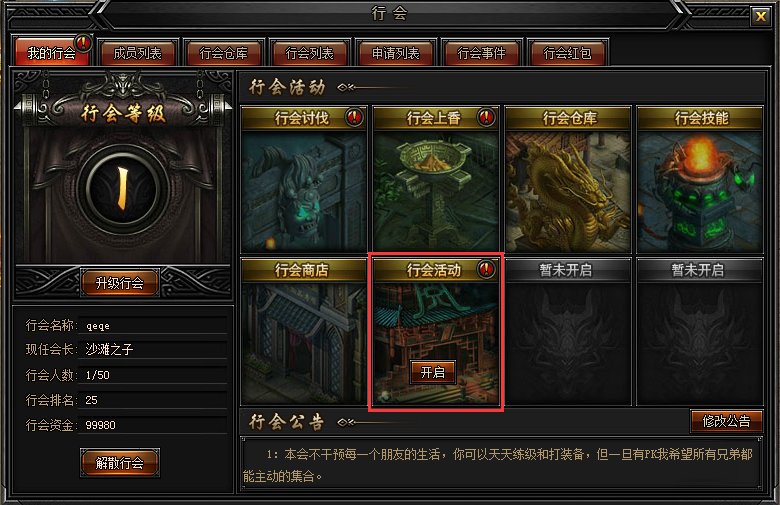The image size is (780, 505).
Task: Click the red alert badge on 行会讨伐
Action: [354, 117]
